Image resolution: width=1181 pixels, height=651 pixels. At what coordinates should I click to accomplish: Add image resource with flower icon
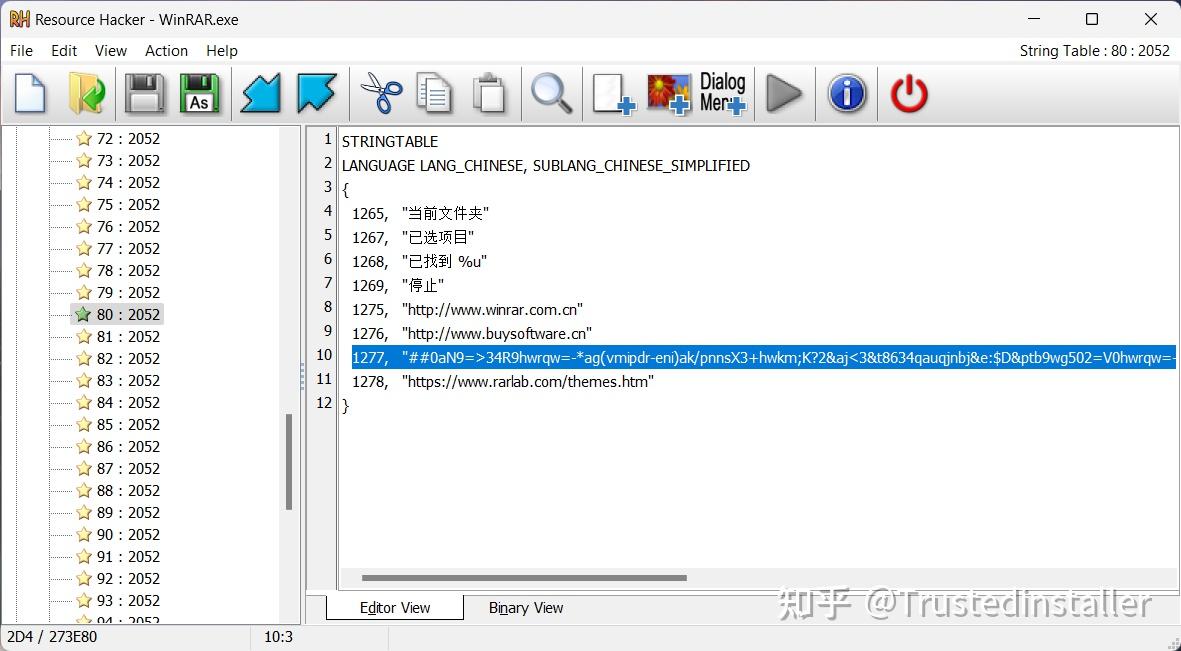pos(669,94)
